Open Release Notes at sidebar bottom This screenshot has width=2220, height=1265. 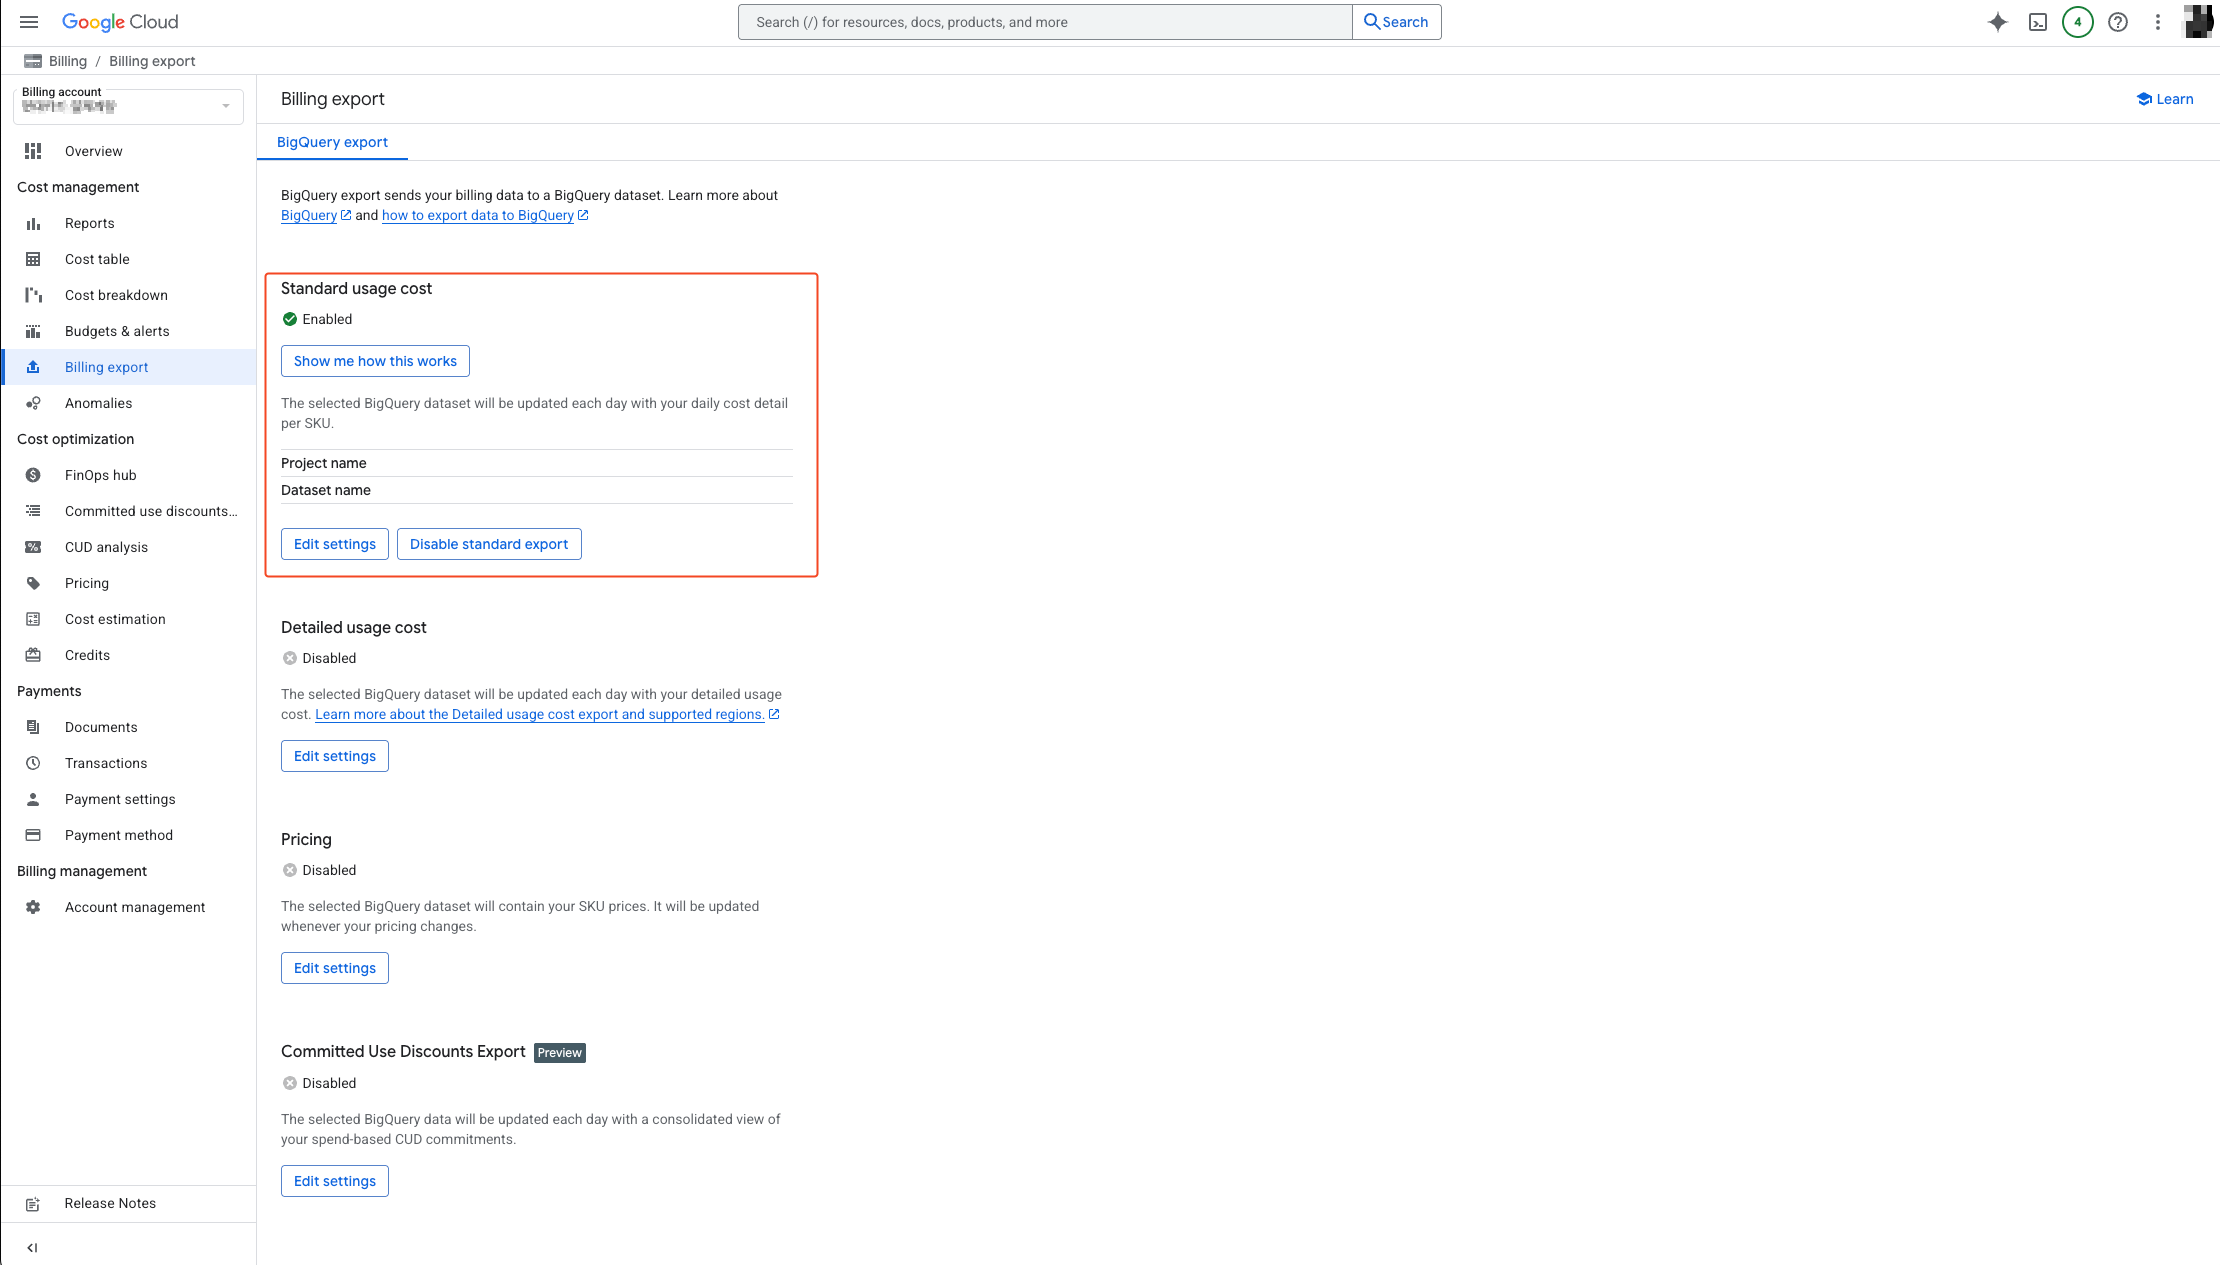(x=110, y=1203)
